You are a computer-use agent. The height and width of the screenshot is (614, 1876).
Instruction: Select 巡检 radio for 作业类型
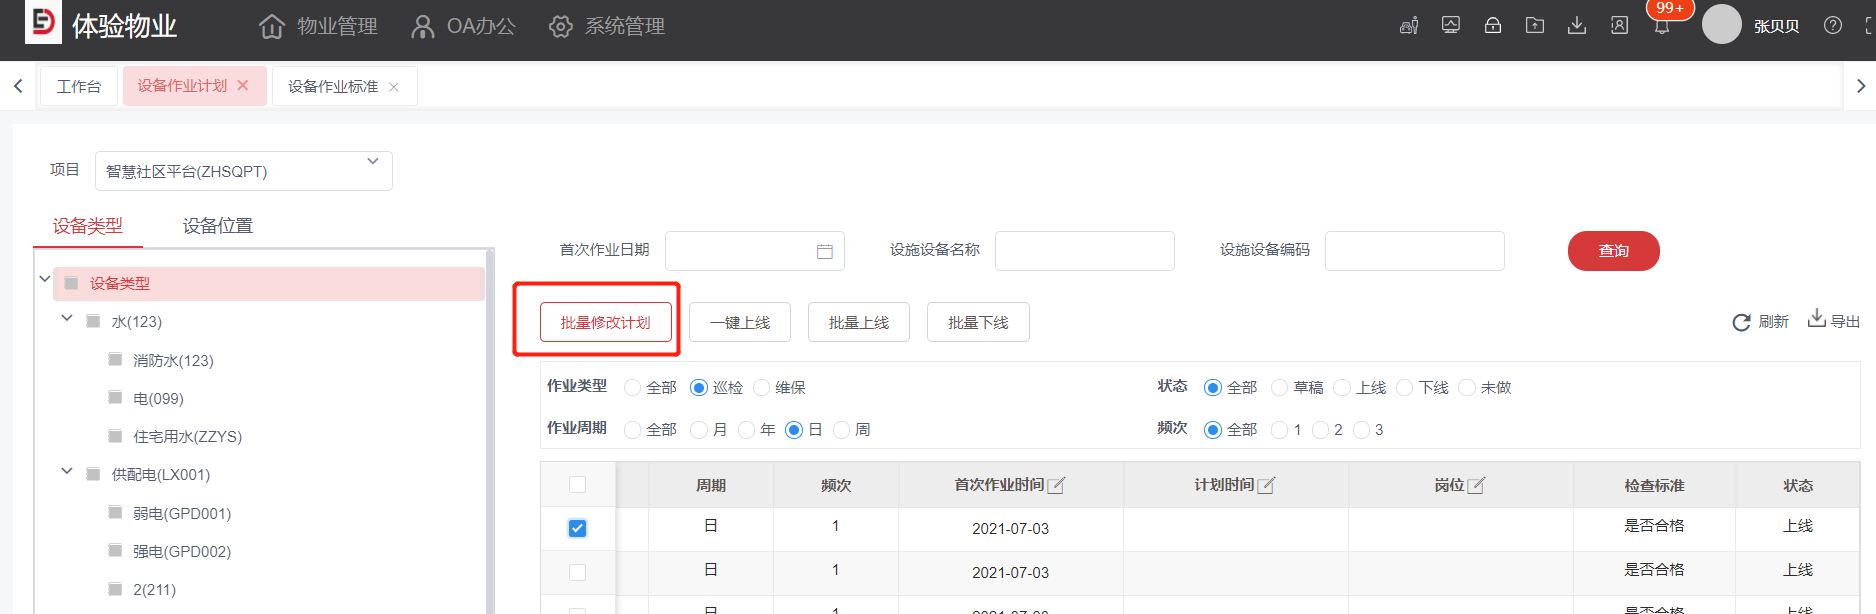699,388
